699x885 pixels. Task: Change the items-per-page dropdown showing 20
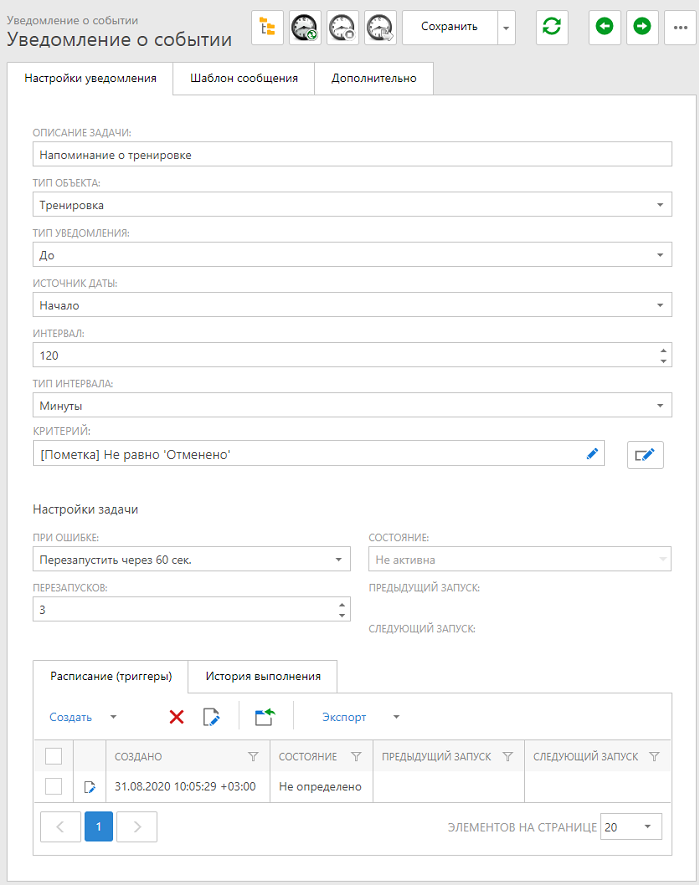tap(631, 827)
